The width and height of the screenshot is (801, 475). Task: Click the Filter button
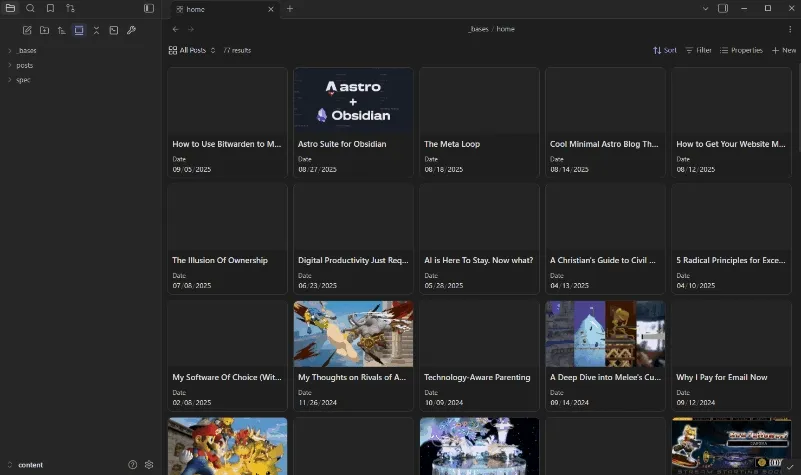[x=698, y=50]
